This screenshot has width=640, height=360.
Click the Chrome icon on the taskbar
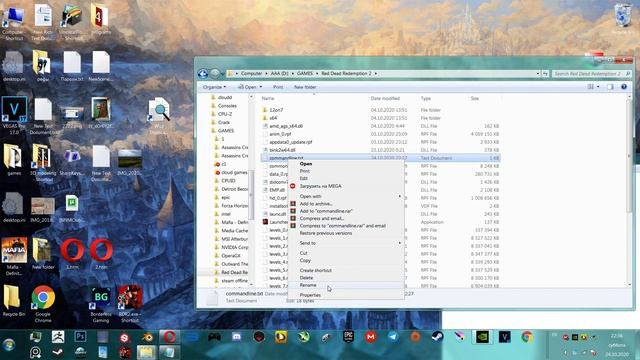(527, 337)
